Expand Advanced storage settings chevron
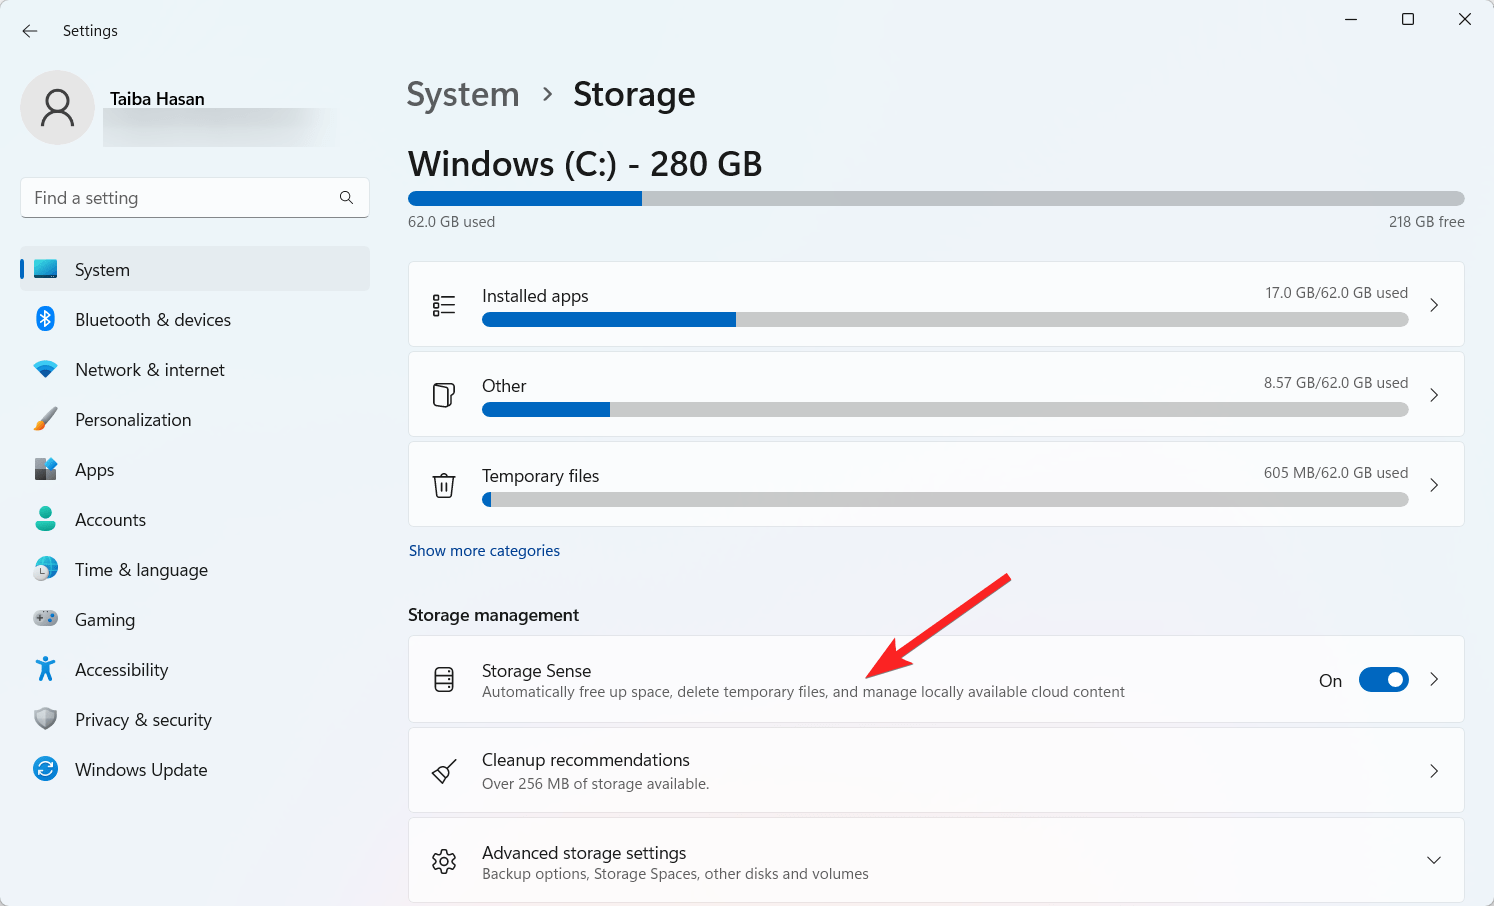 click(x=1433, y=861)
